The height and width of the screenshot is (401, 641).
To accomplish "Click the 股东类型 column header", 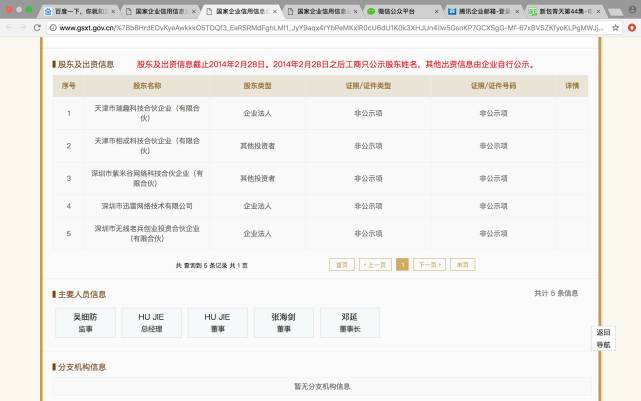I will (x=258, y=86).
